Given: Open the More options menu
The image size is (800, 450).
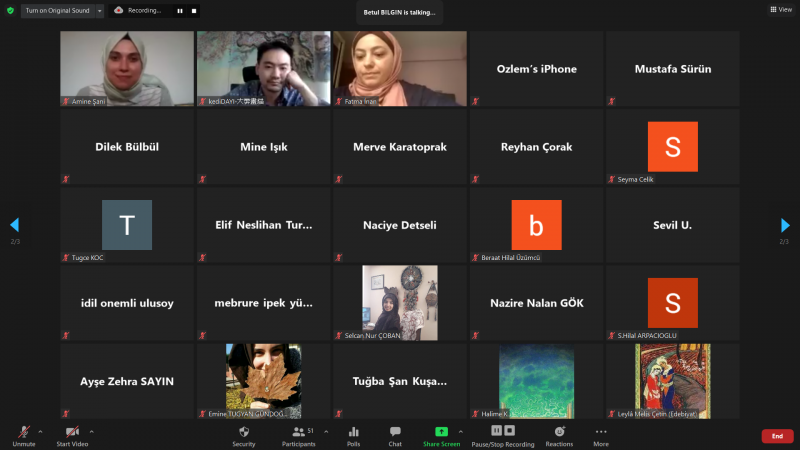Looking at the screenshot, I should [x=601, y=436].
